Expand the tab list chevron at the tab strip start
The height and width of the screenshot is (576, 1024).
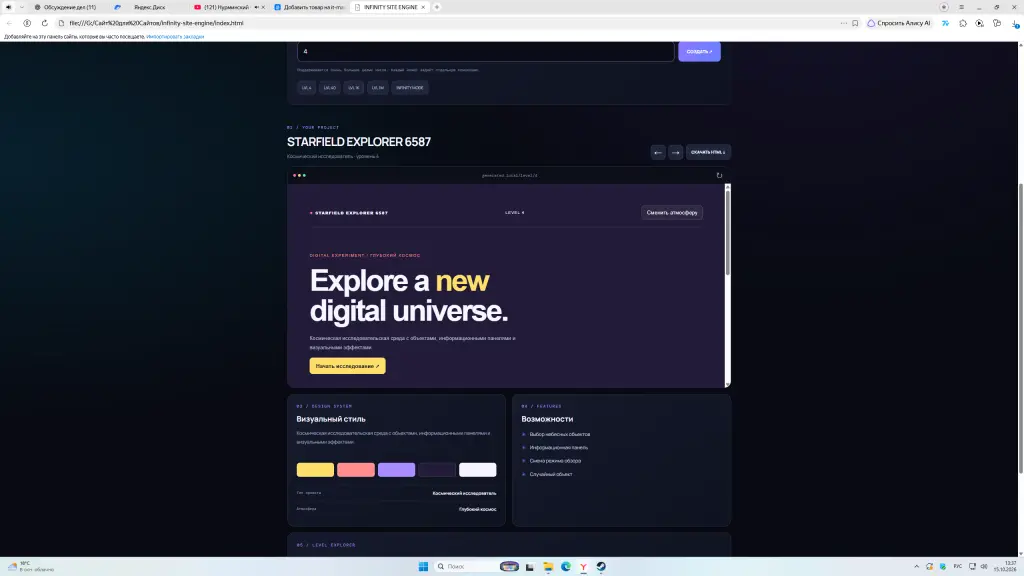(x=22, y=7)
